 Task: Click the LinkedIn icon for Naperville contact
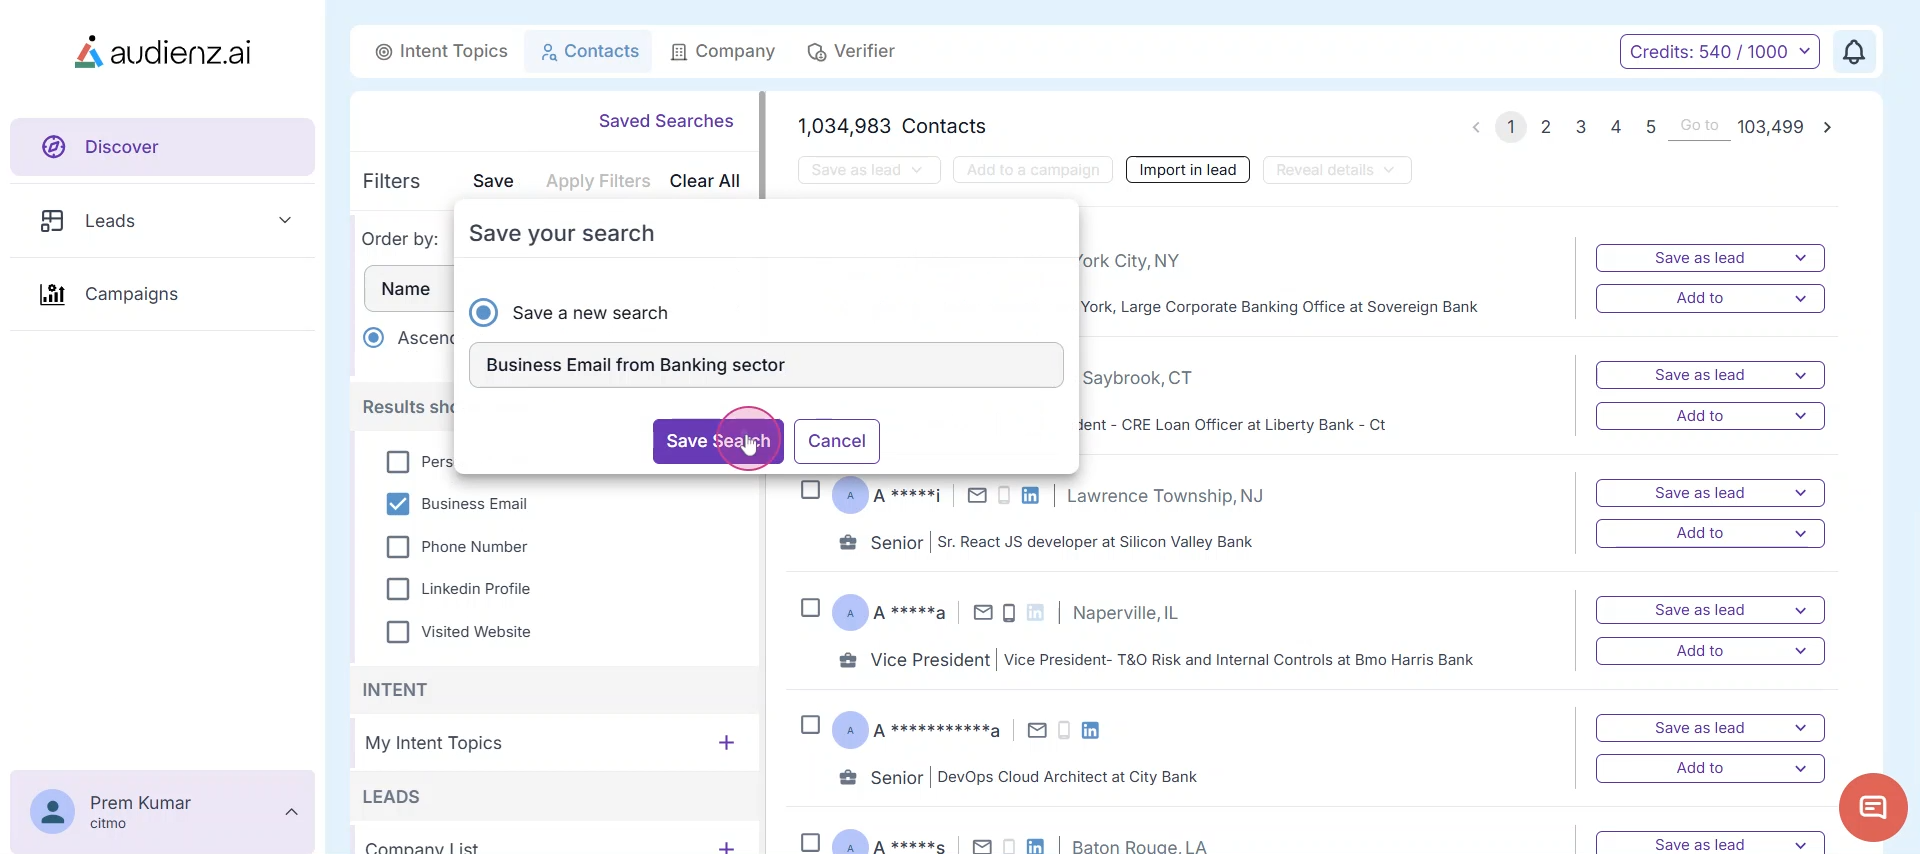click(1035, 613)
